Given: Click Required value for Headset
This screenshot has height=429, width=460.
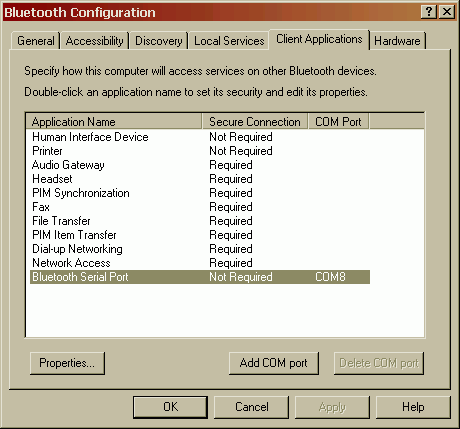Looking at the screenshot, I should pyautogui.click(x=231, y=179).
